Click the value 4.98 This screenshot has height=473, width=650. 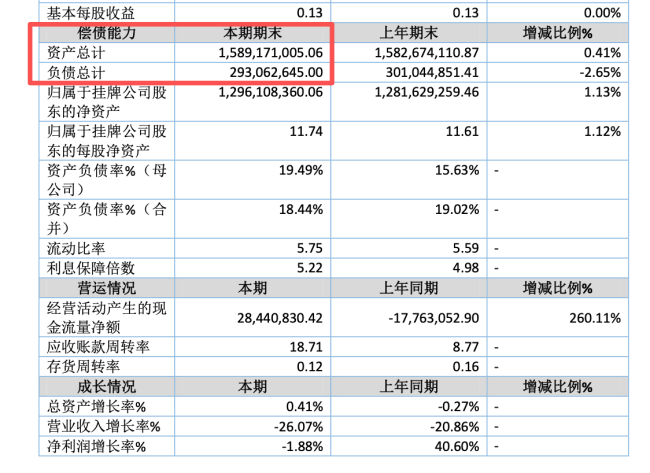point(466,268)
